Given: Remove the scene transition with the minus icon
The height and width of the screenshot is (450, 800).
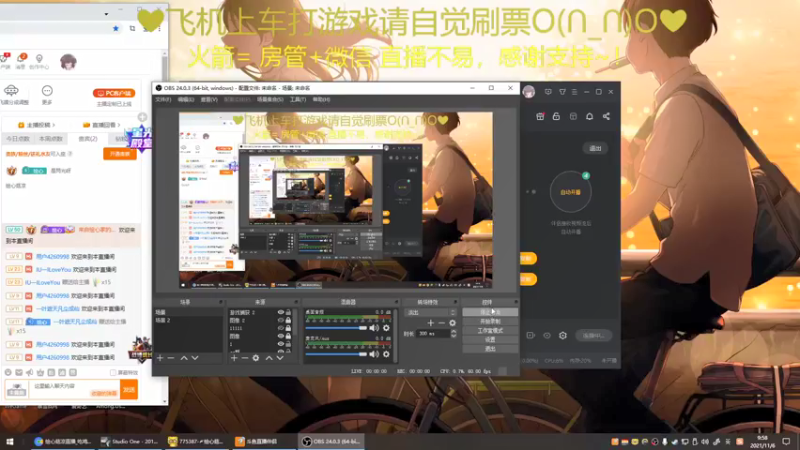Looking at the screenshot, I should pyautogui.click(x=441, y=323).
